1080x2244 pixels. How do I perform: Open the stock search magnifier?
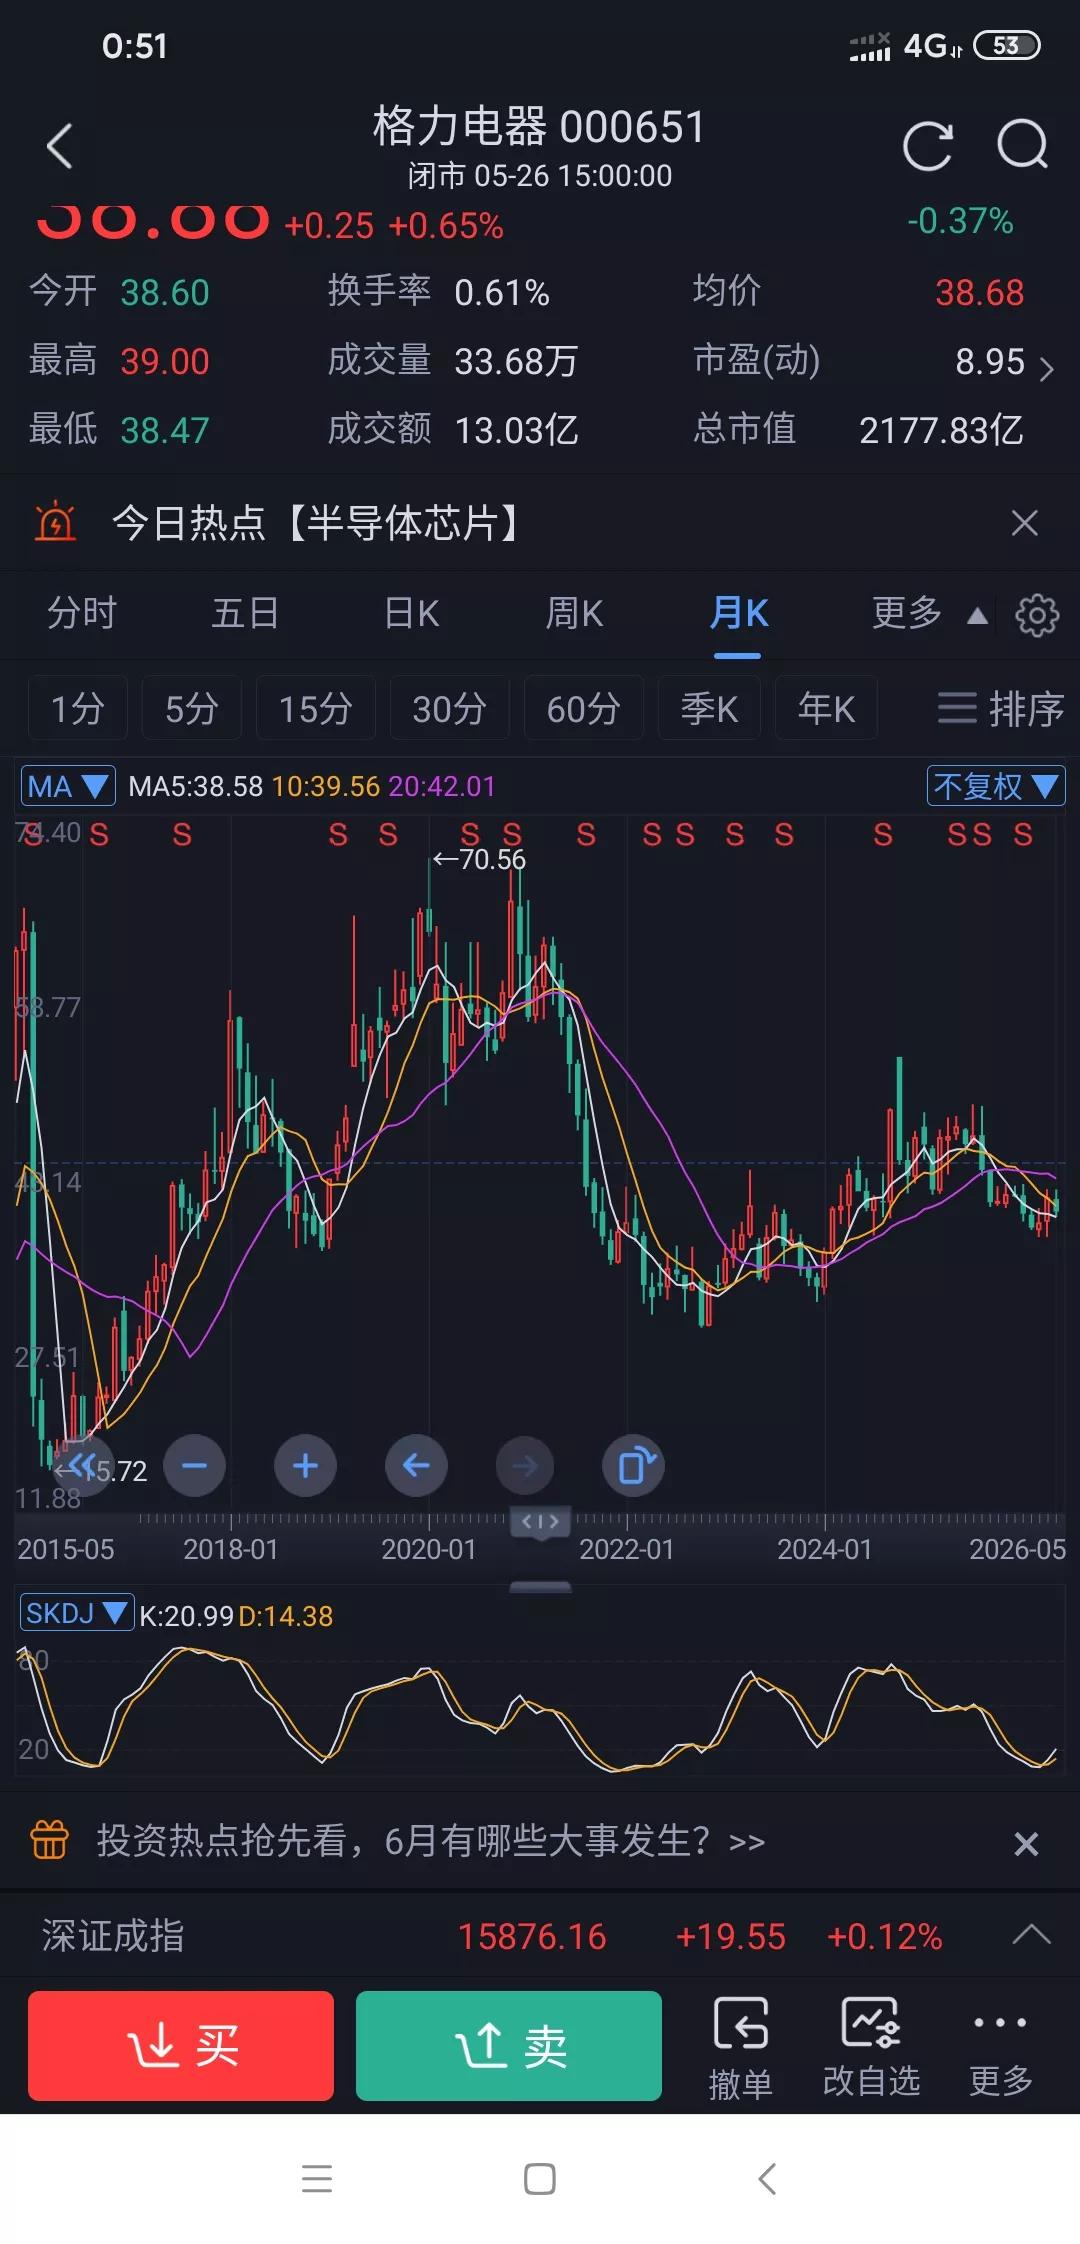pos(1022,146)
